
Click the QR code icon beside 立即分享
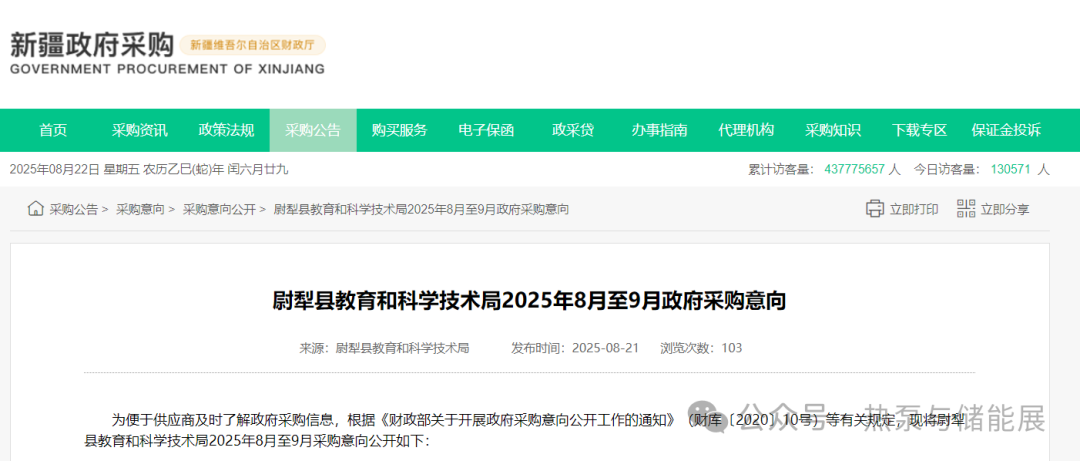click(966, 209)
